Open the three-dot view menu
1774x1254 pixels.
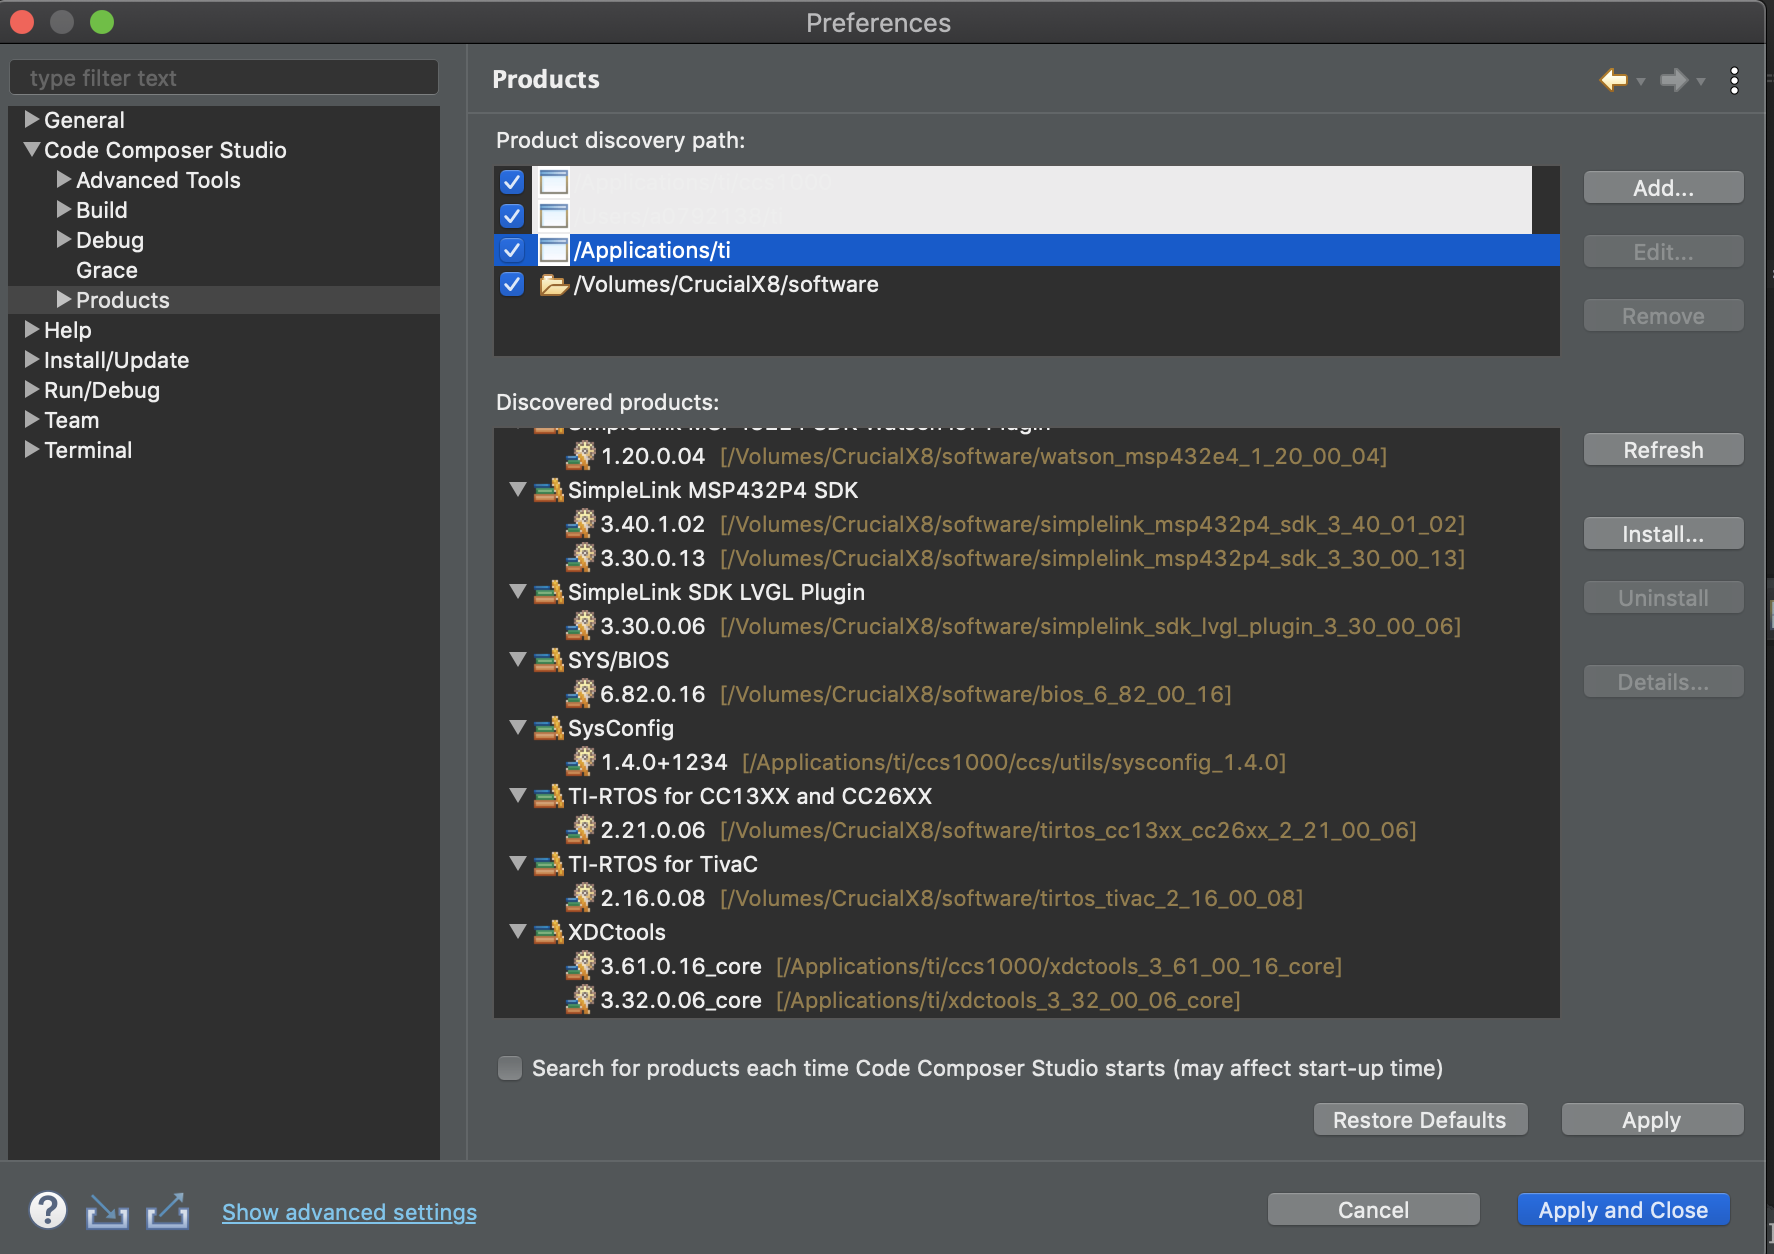tap(1734, 80)
